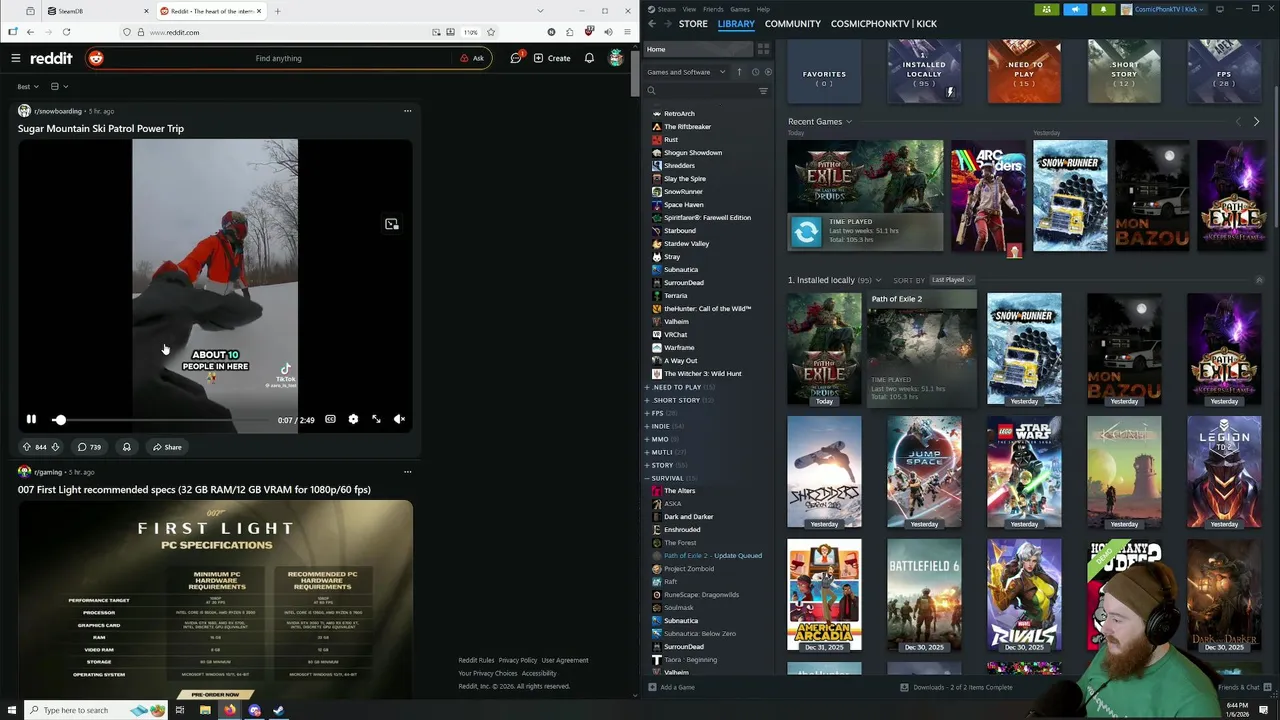
Task: Click the Reddit video picture-in-picture icon
Action: (391, 224)
